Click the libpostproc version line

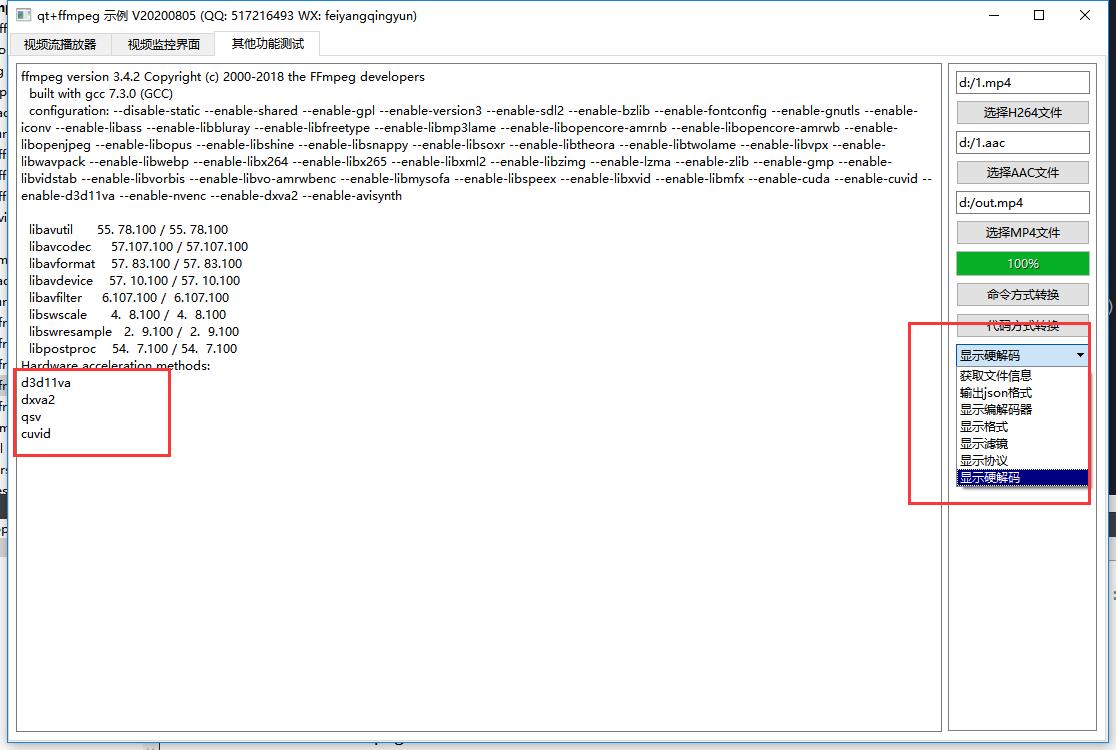[133, 349]
